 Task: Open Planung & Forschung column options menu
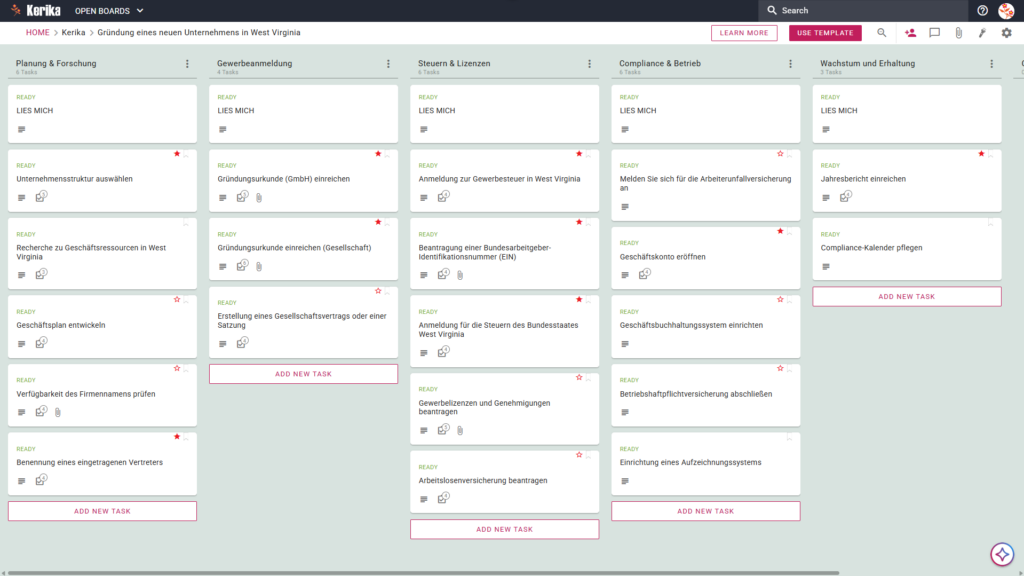(x=187, y=64)
